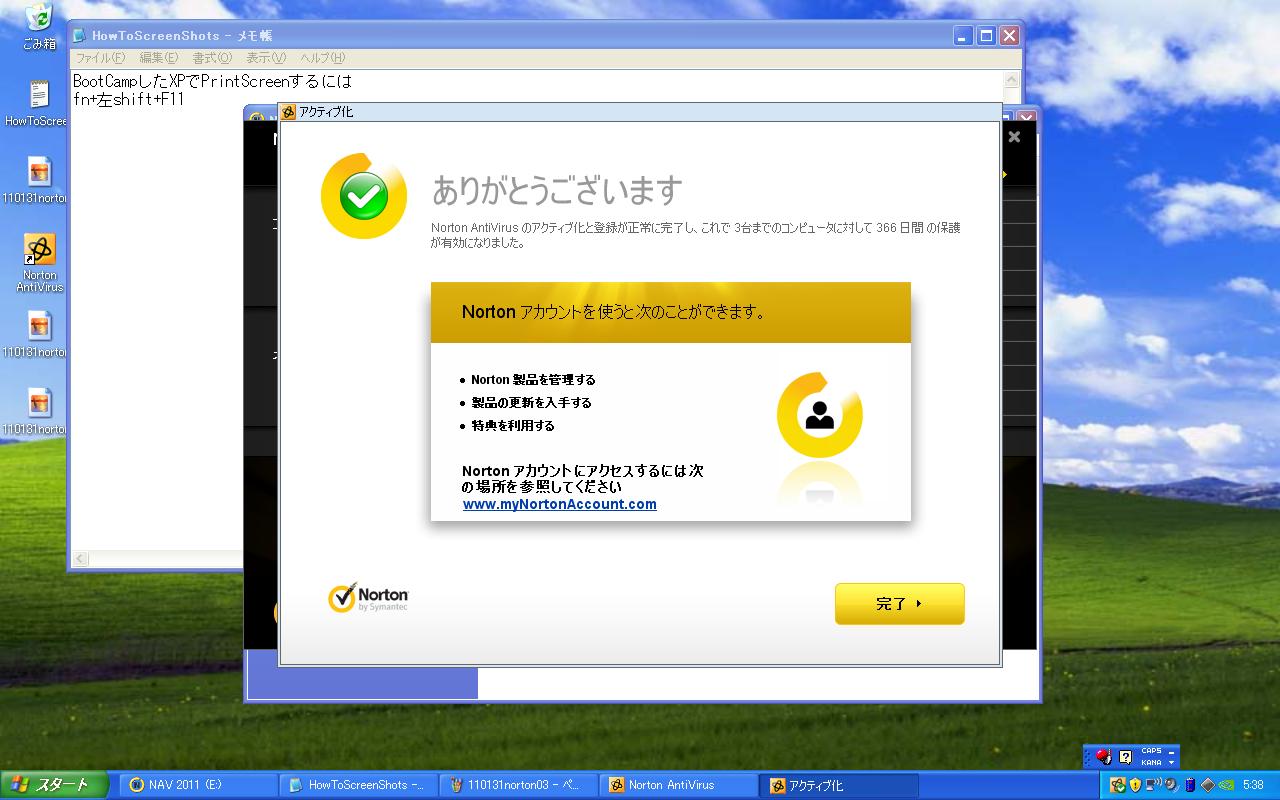The height and width of the screenshot is (800, 1280).
Task: Open the 編集(E) menu in Notepad
Action: tap(158, 58)
